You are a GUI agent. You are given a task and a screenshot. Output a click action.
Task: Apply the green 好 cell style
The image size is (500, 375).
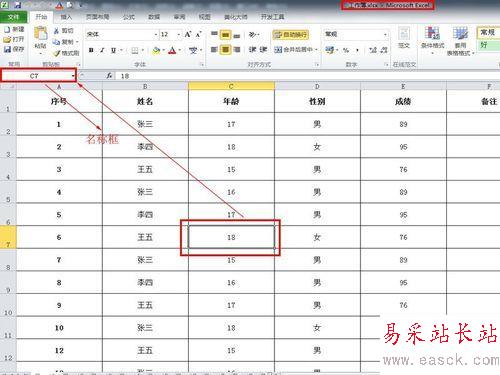click(489, 45)
